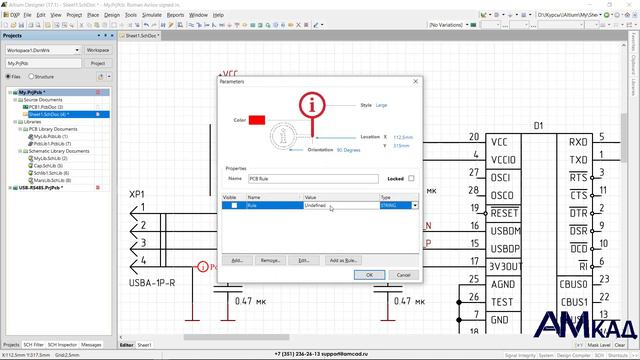Screen dimensions: 640x360
Task: Open the No Variations dropdown
Action: pos(467,25)
